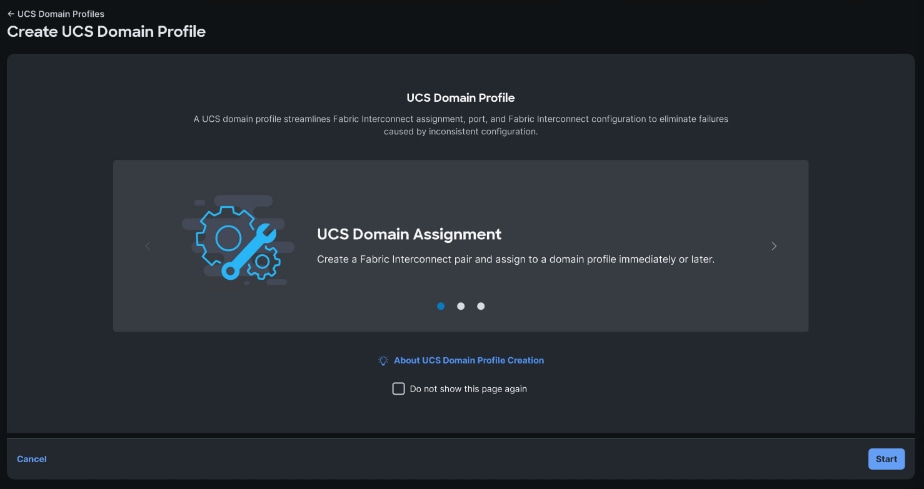Show previous carousel slide with left chevron
Image resolution: width=924 pixels, height=489 pixels.
point(148,246)
